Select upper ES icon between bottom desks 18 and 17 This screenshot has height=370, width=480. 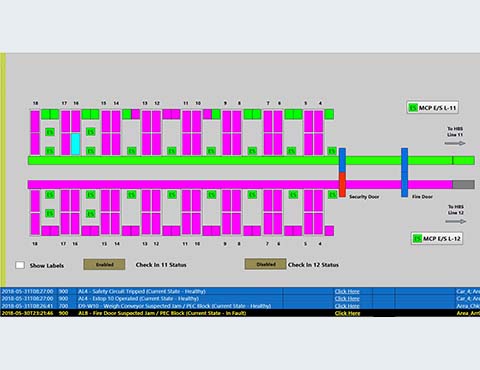[50, 195]
